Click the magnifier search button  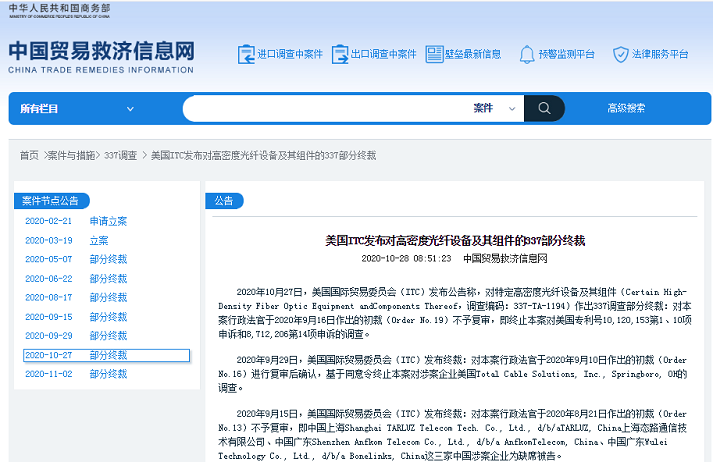click(544, 108)
